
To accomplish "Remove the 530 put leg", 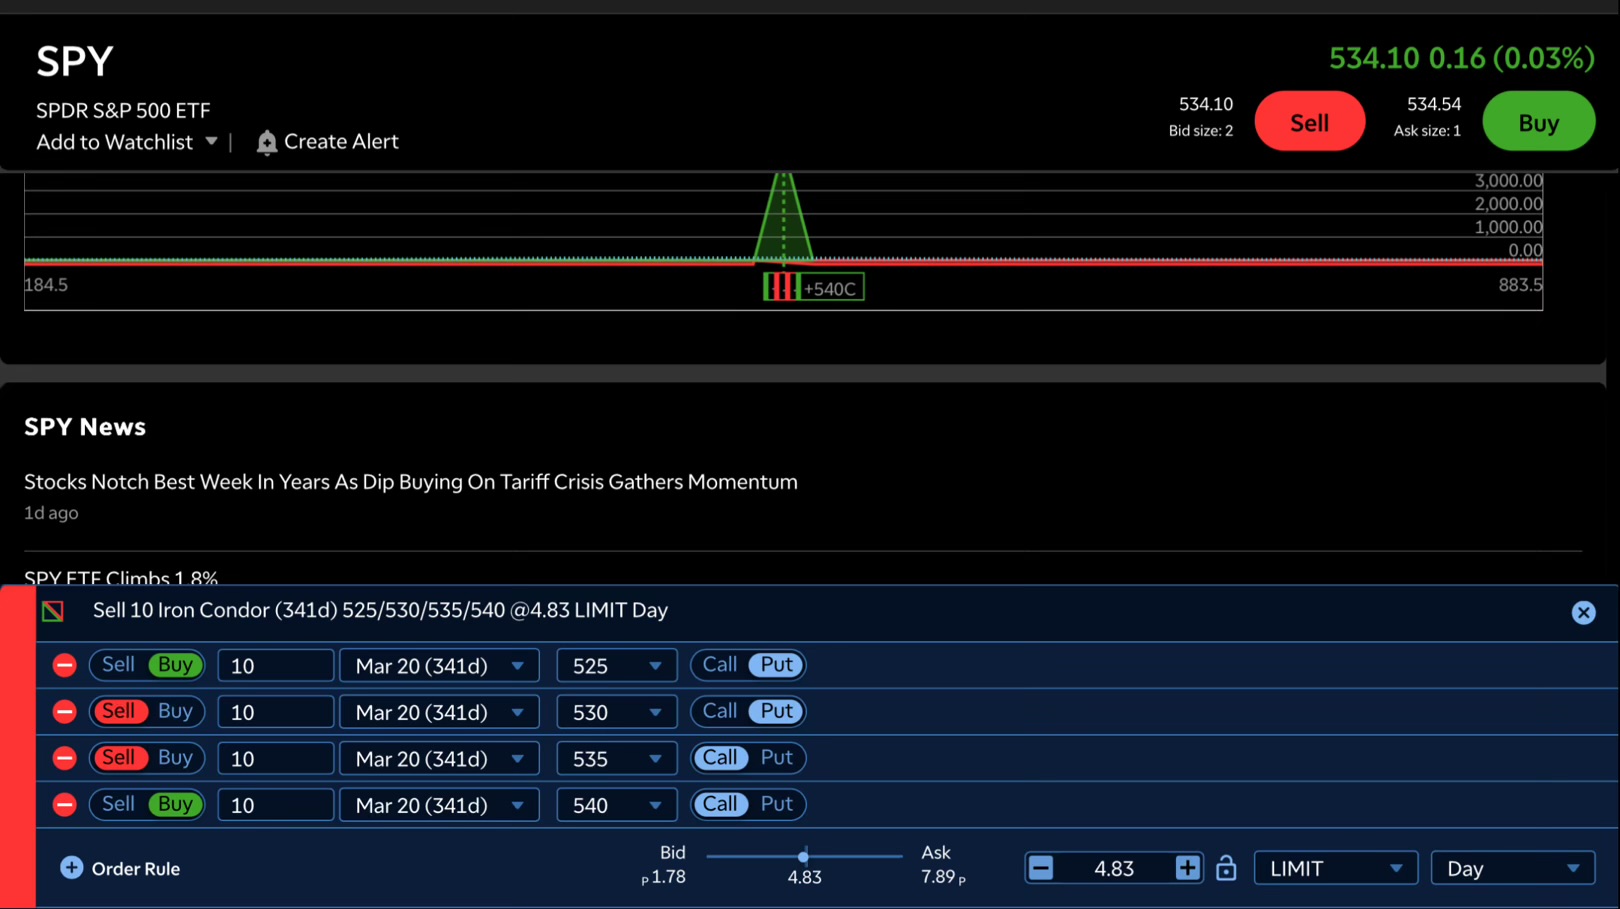I will tap(64, 711).
